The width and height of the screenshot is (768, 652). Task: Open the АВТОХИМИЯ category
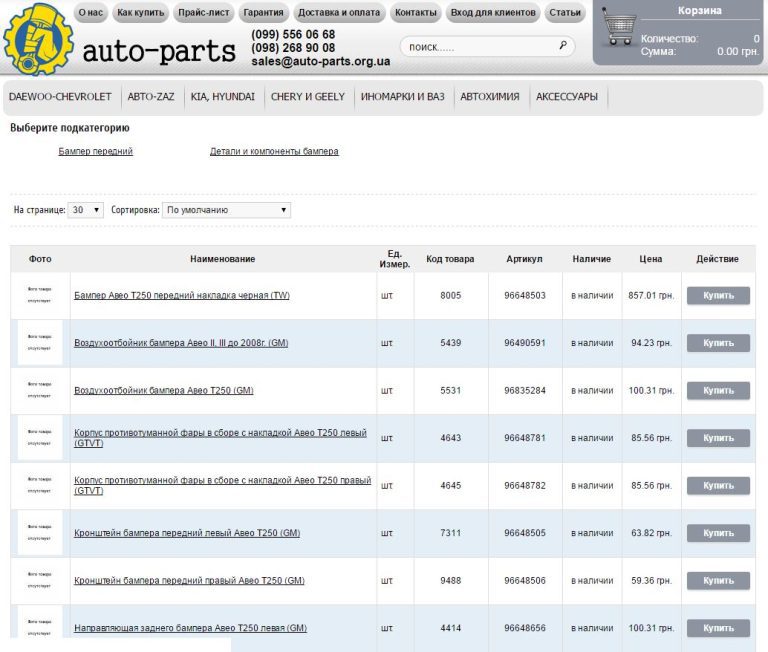pos(490,97)
